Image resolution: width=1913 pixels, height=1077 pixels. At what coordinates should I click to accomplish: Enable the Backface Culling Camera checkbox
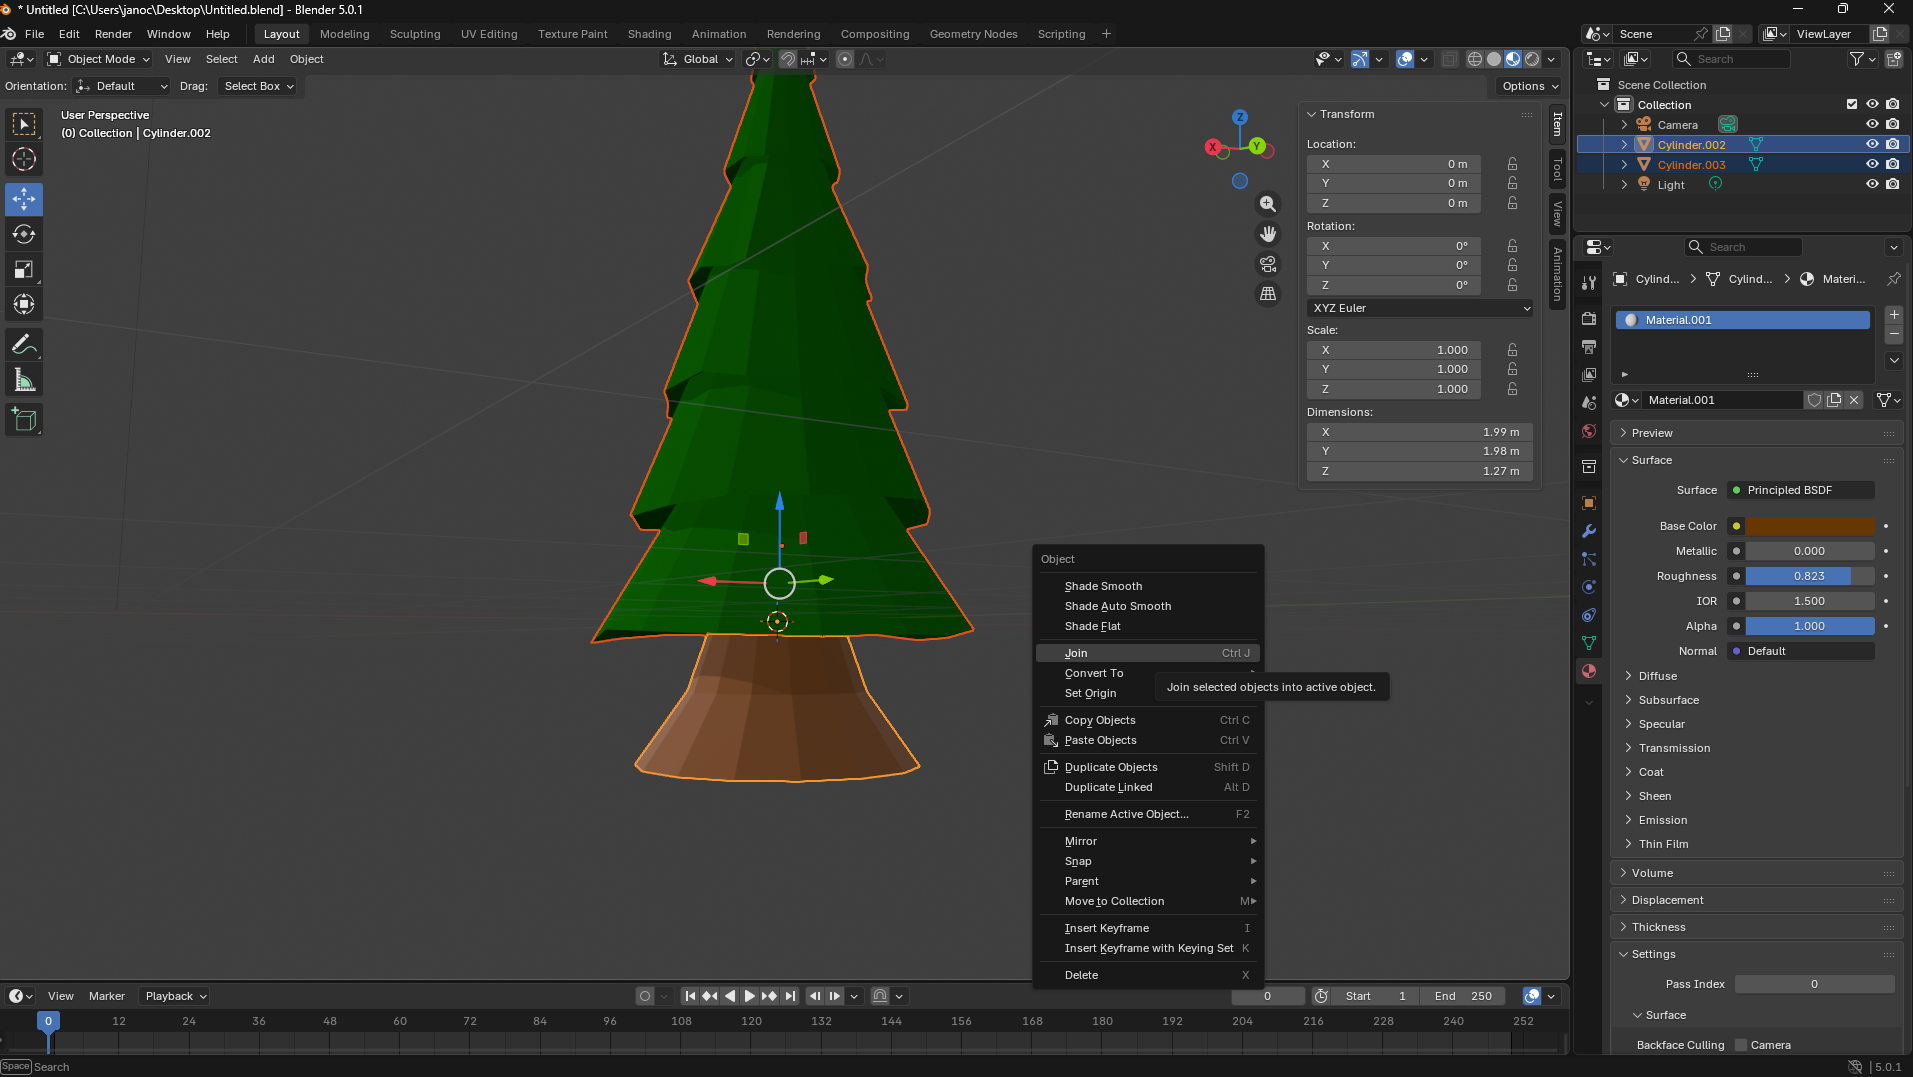[1741, 1045]
